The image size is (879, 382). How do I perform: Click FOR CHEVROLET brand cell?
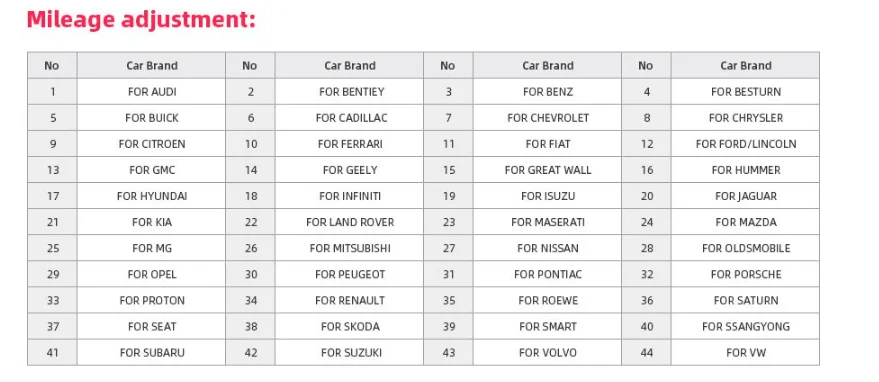click(547, 118)
